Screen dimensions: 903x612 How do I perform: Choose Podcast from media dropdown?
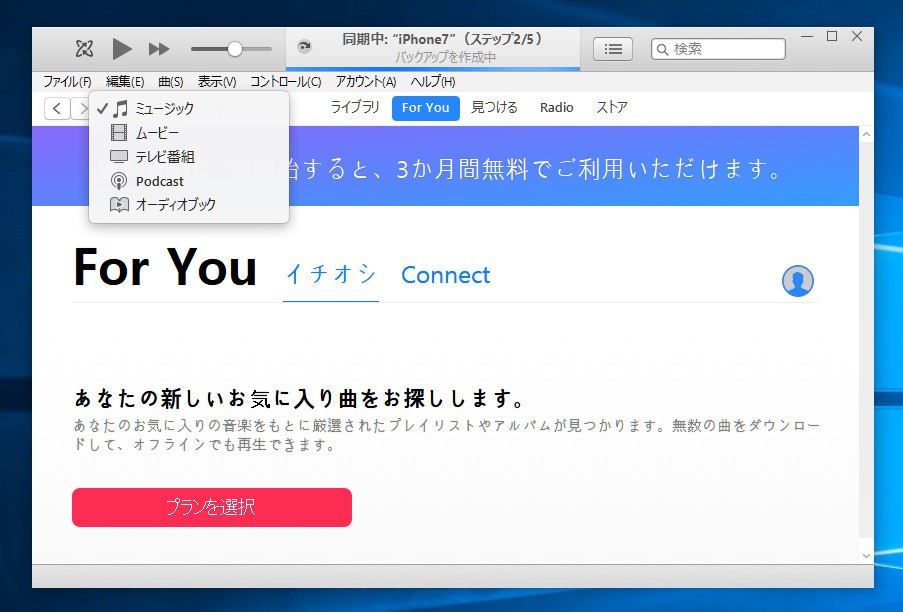tap(189, 181)
